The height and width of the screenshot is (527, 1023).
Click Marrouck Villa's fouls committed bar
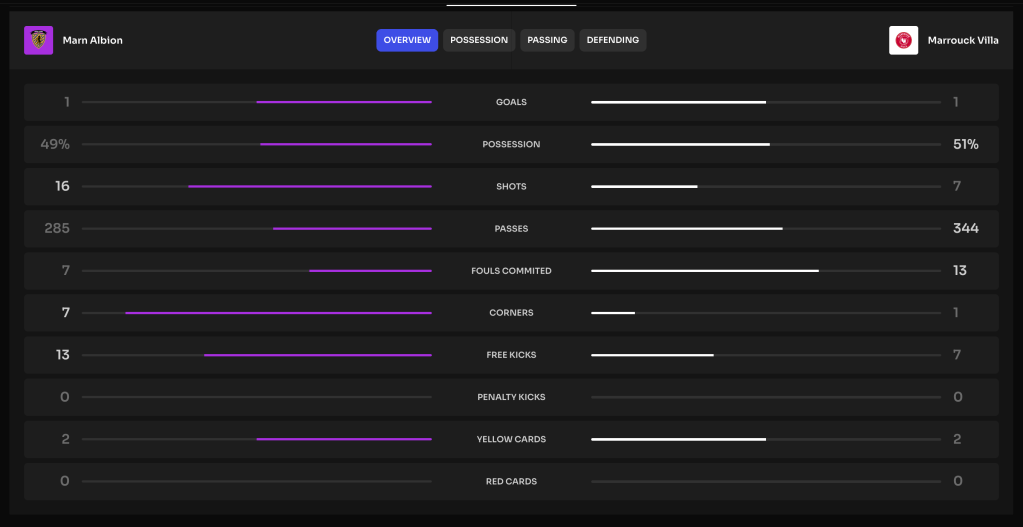tap(704, 271)
